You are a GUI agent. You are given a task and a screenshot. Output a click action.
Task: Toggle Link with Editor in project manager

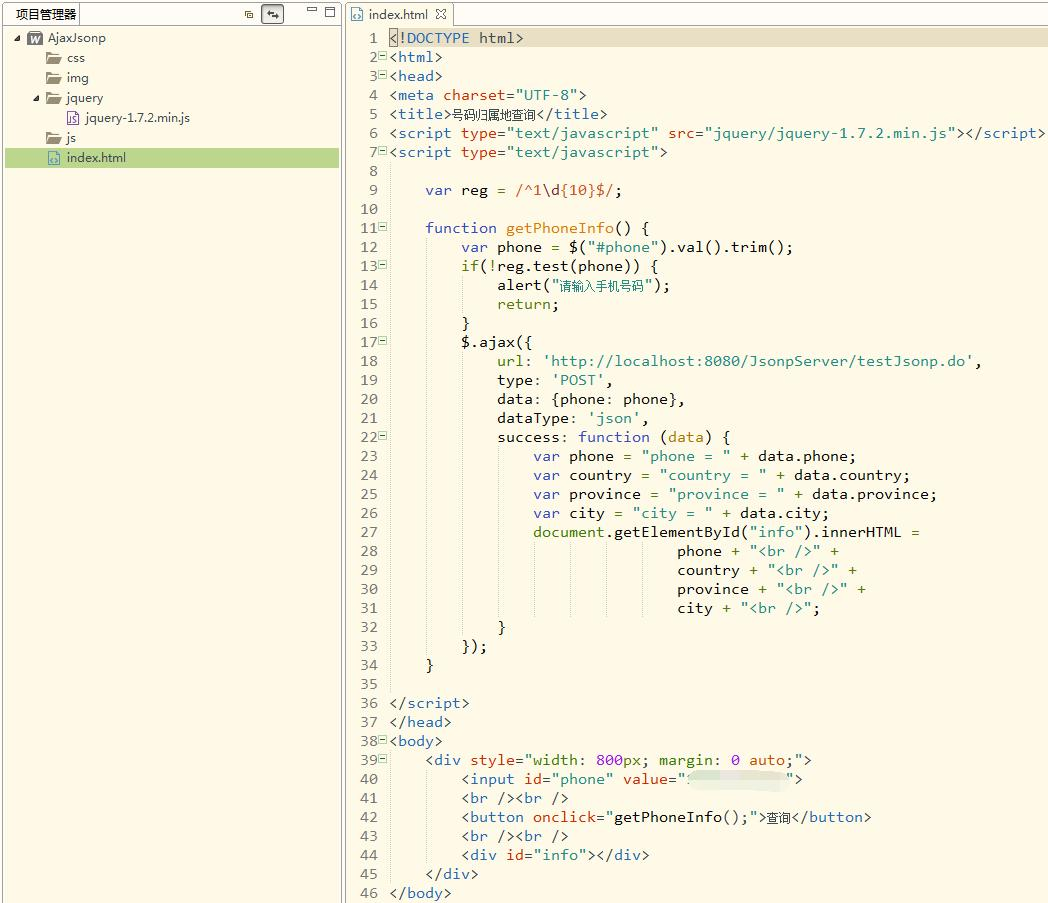(272, 14)
